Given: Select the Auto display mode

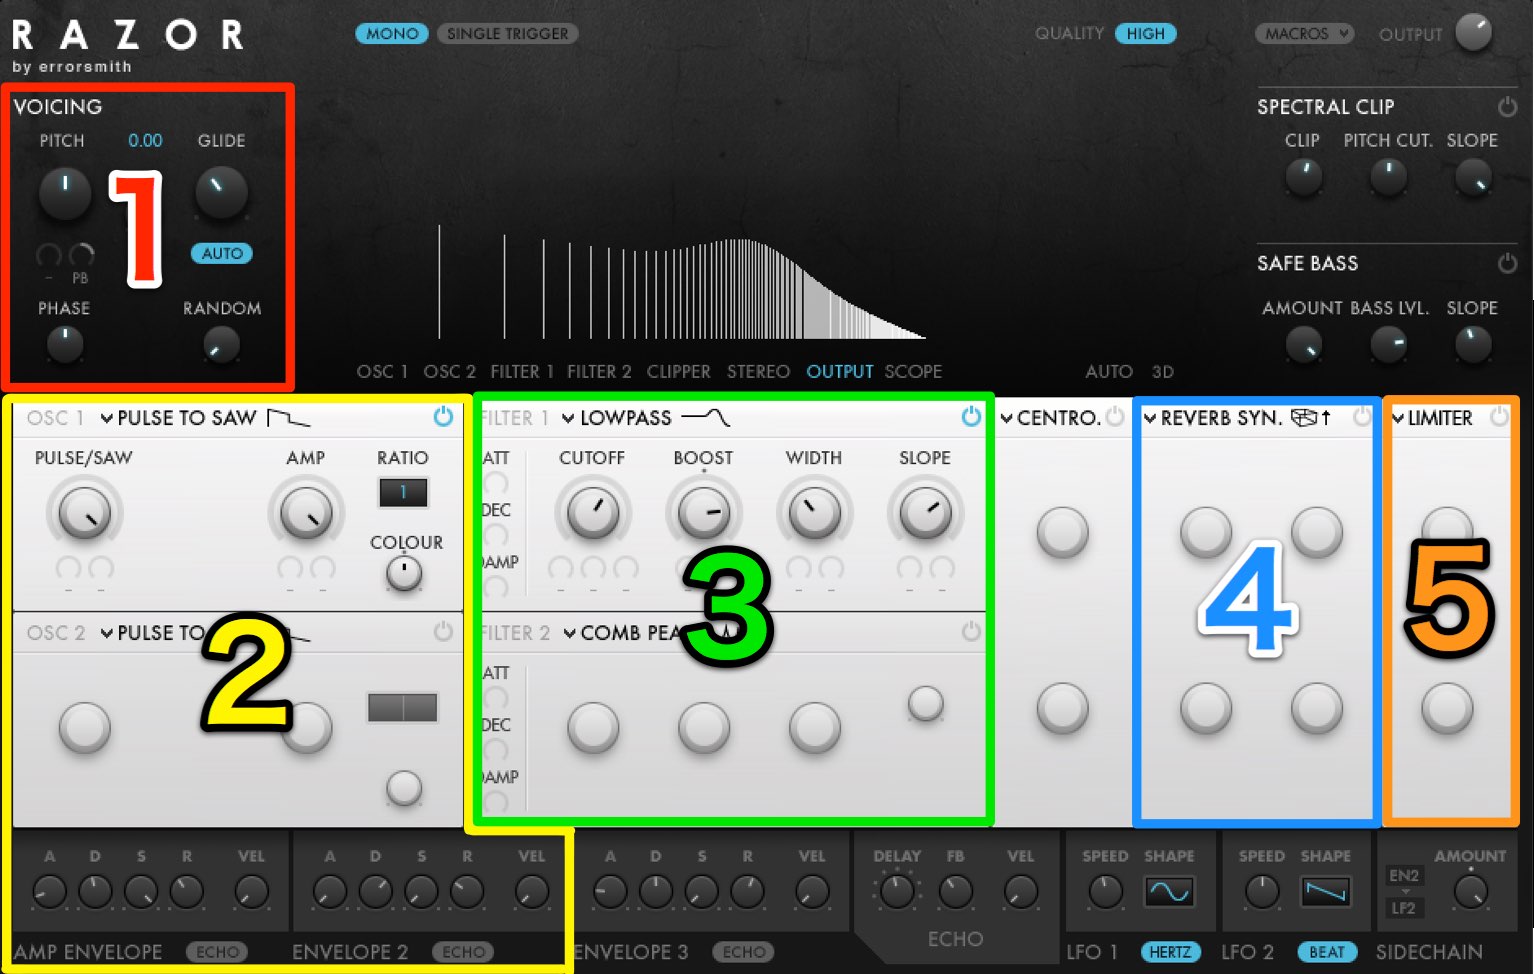Looking at the screenshot, I should click(x=1109, y=372).
